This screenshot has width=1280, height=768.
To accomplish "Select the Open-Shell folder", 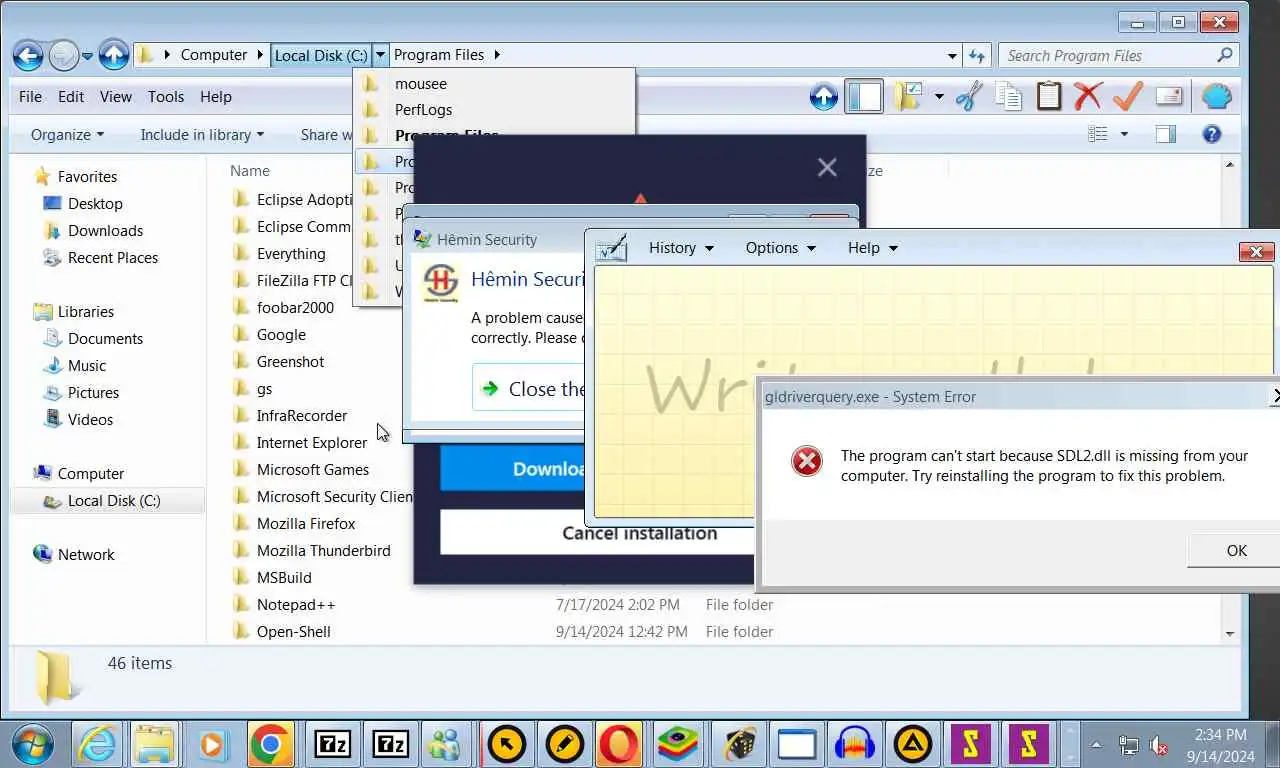I will click(x=293, y=632).
